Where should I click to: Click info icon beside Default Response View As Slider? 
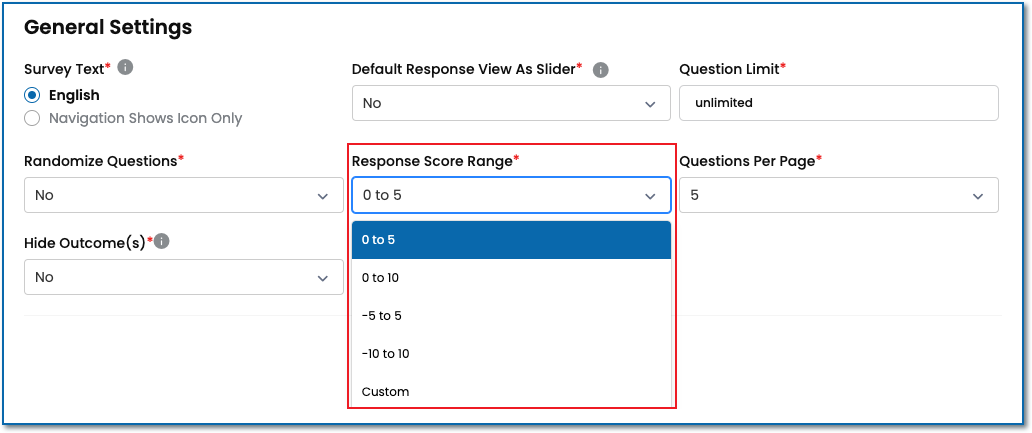click(600, 70)
